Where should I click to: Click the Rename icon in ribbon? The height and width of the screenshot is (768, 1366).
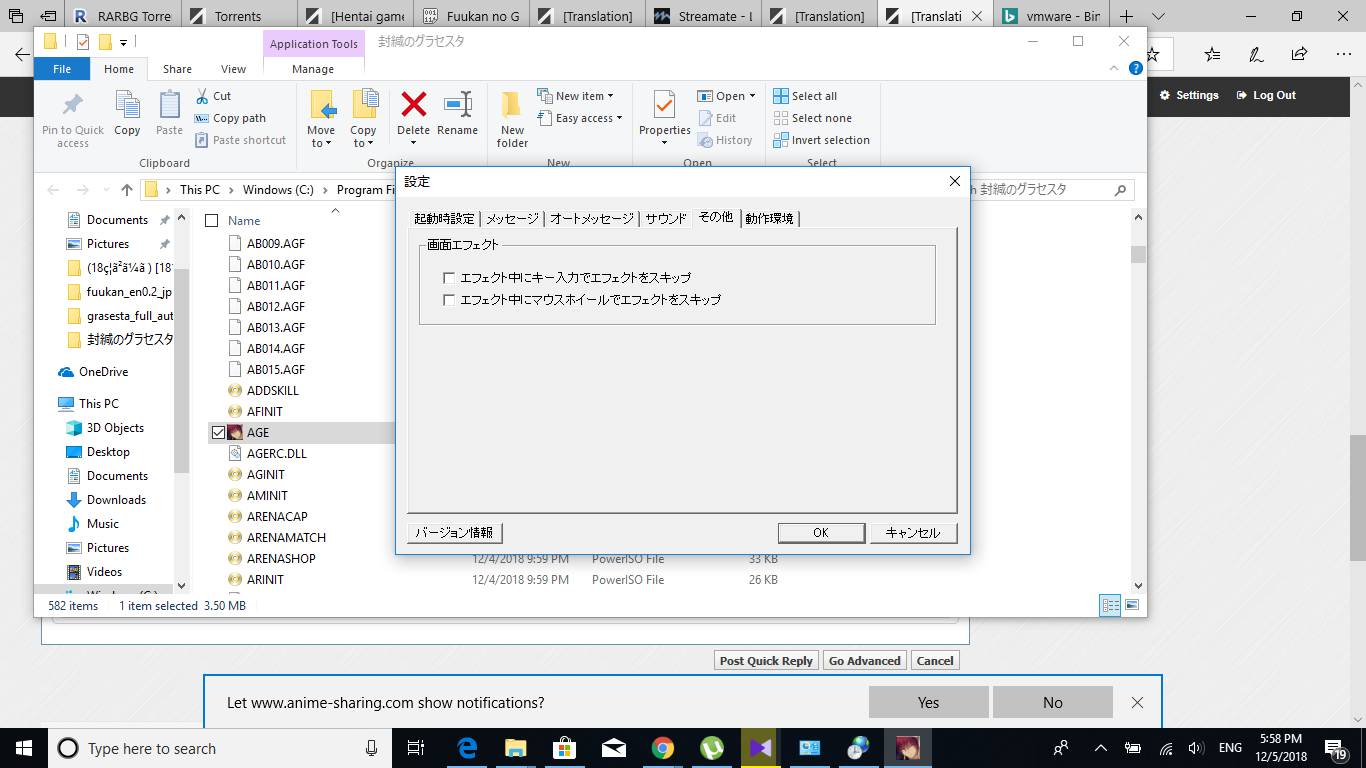[457, 106]
